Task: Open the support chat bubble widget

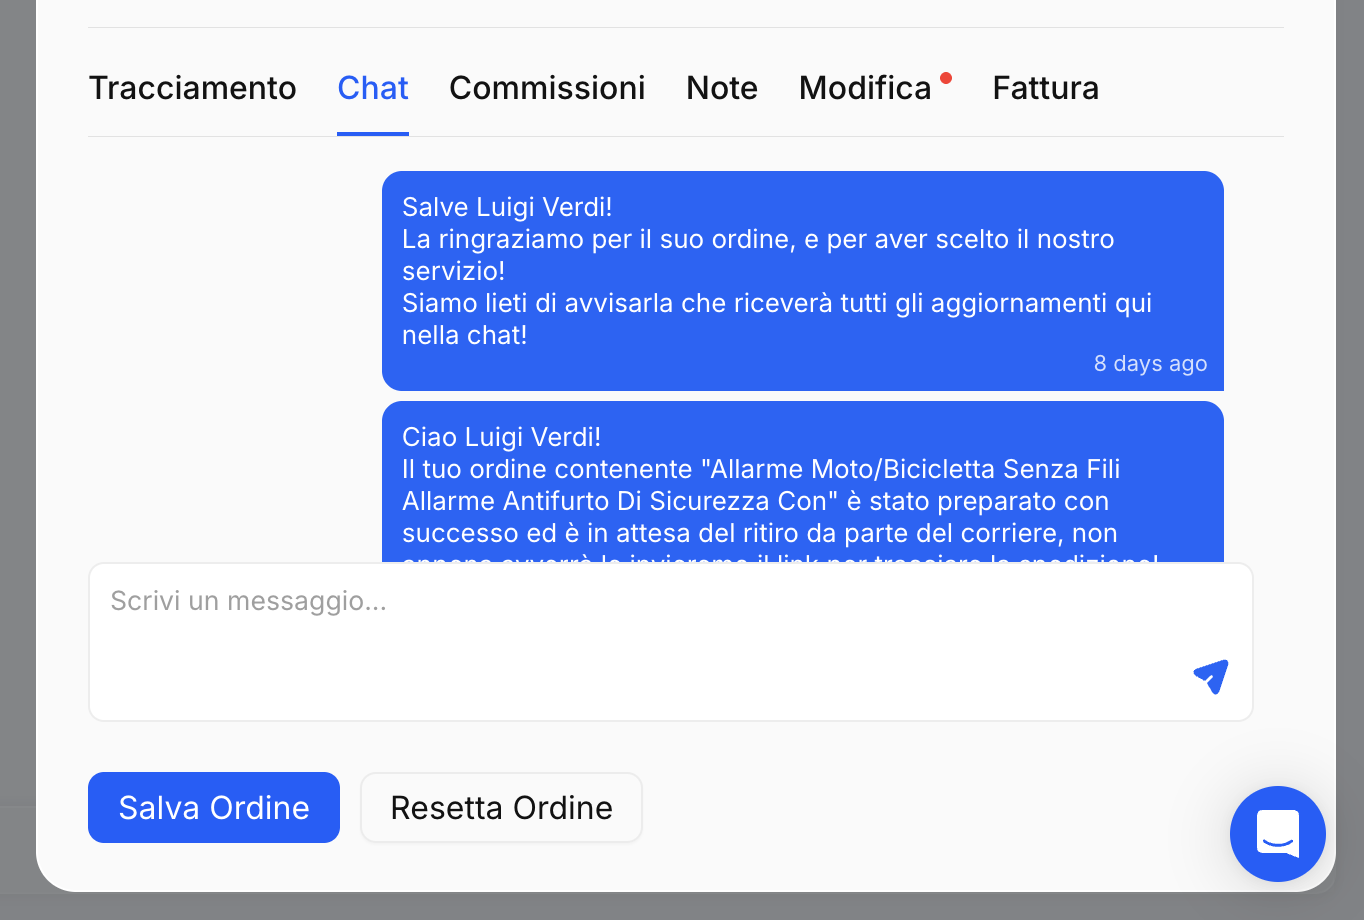Action: 1278,834
